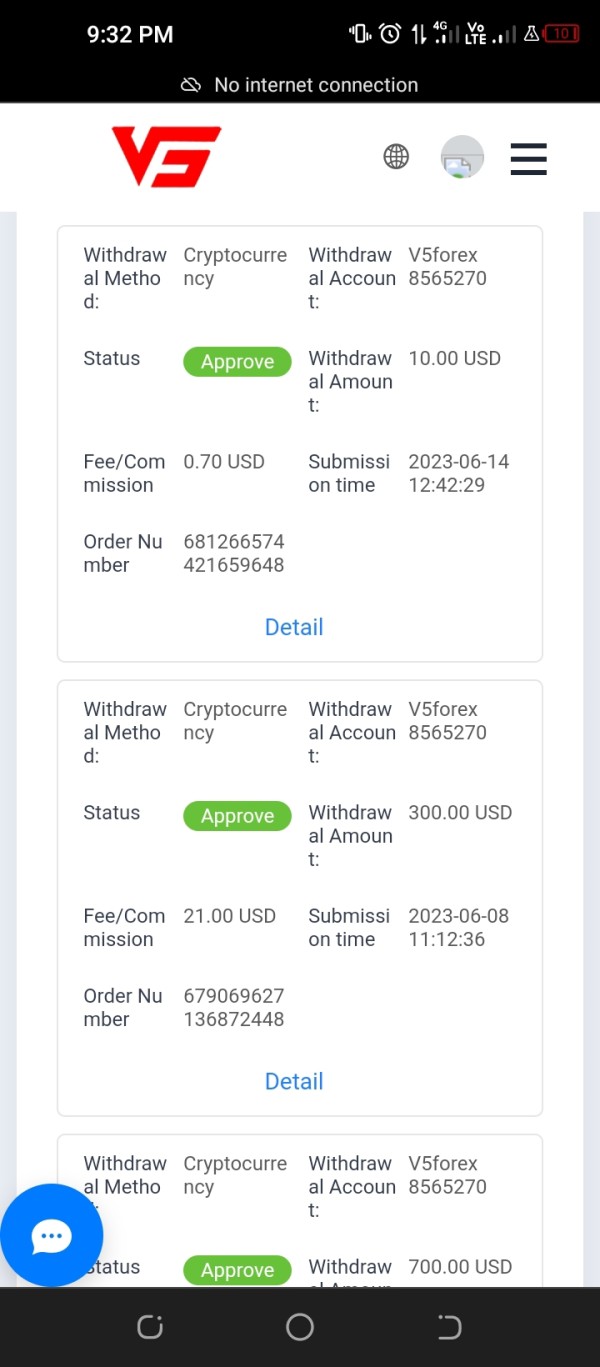The height and width of the screenshot is (1367, 600).
Task: Tap Approve status on 700.00 USD withdrawal
Action: 237,1270
